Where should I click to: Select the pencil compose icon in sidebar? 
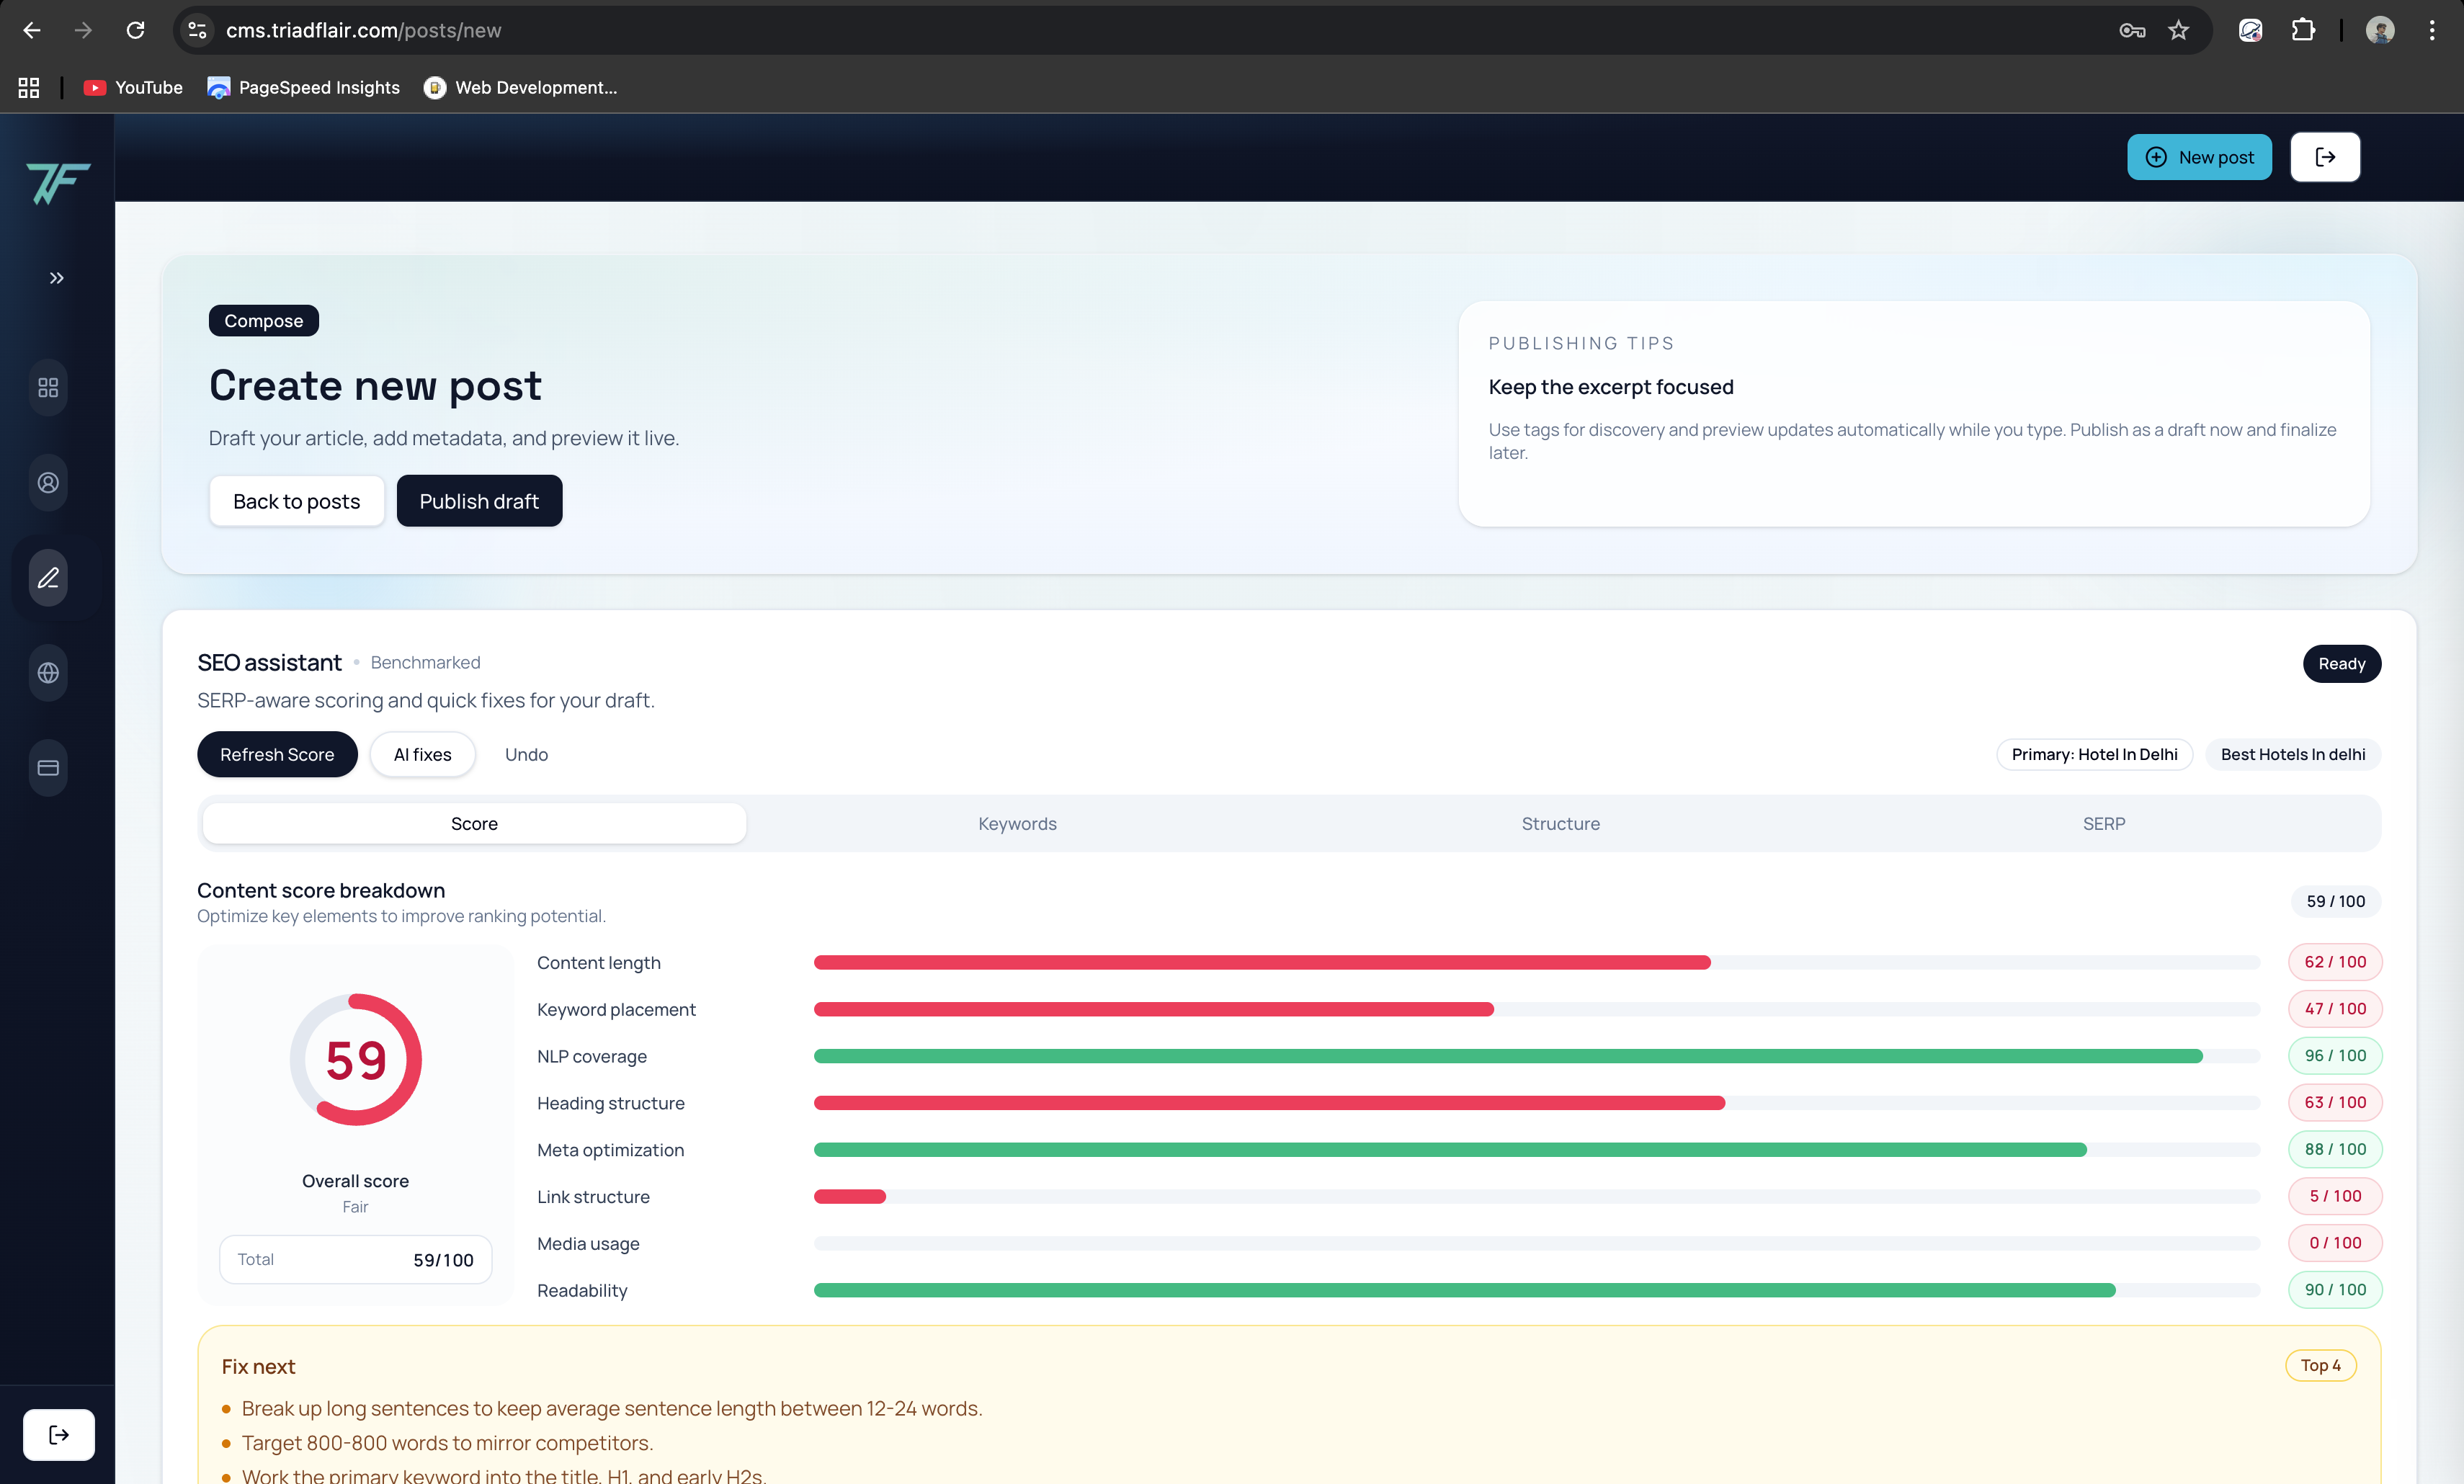coord(47,577)
